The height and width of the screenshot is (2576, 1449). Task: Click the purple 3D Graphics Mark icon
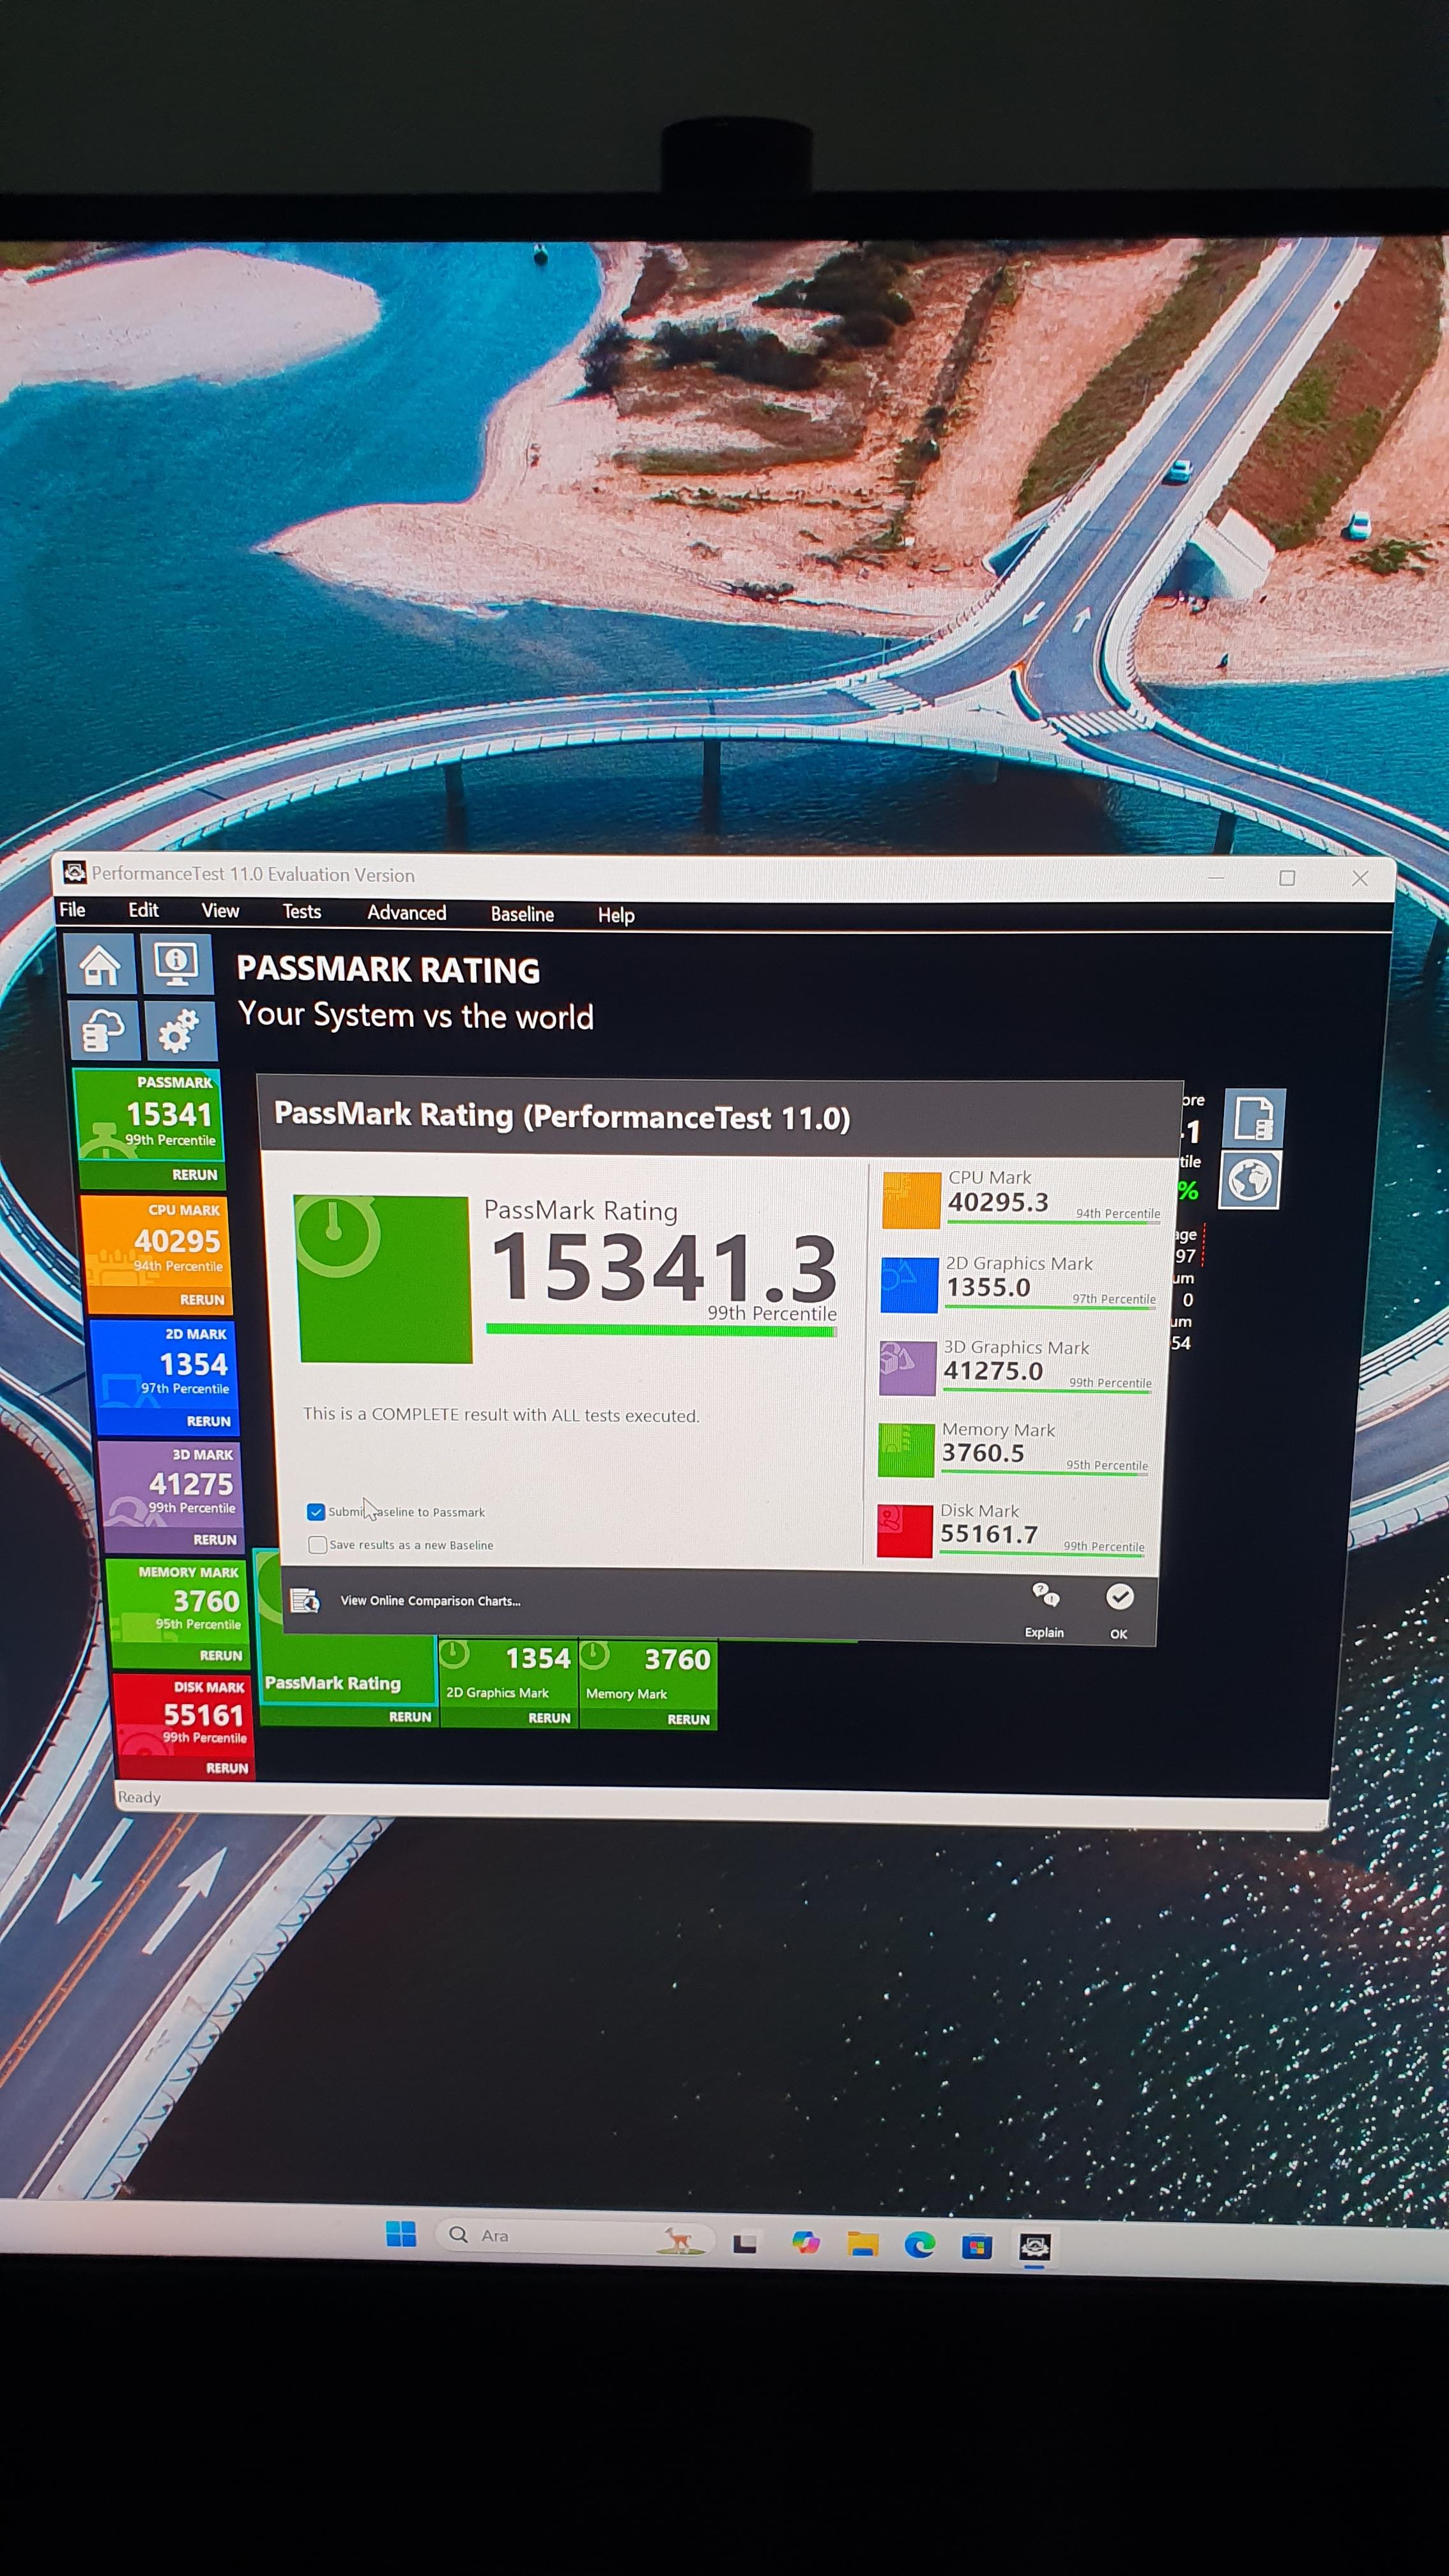[907, 1367]
